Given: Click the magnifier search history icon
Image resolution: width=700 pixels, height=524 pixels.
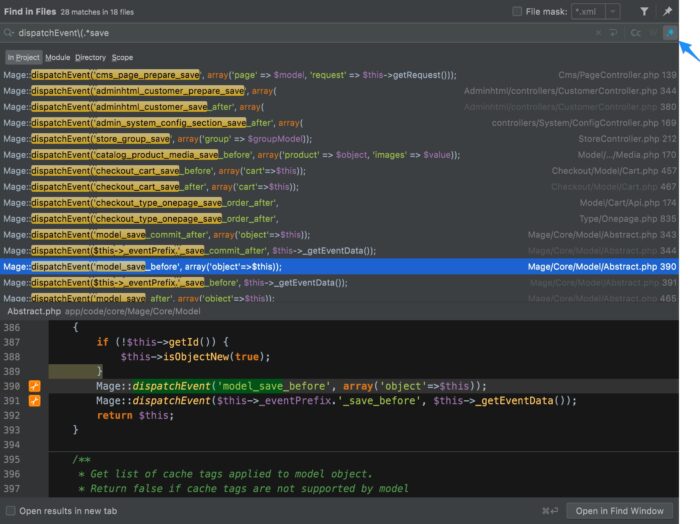Looking at the screenshot, I should pyautogui.click(x=8, y=33).
